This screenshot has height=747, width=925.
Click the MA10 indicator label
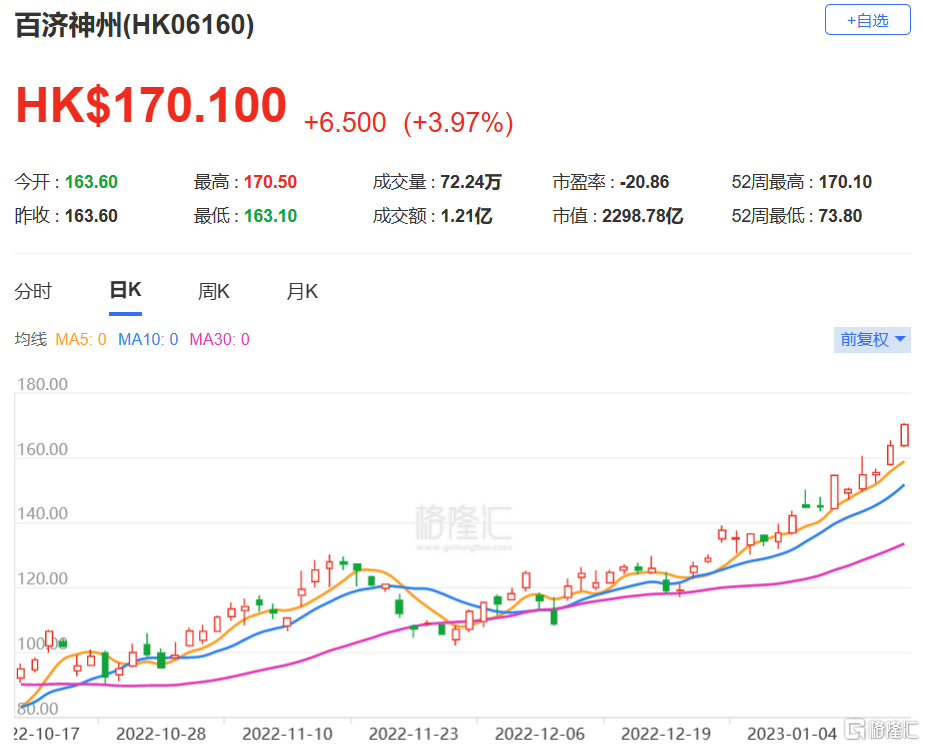[x=147, y=340]
